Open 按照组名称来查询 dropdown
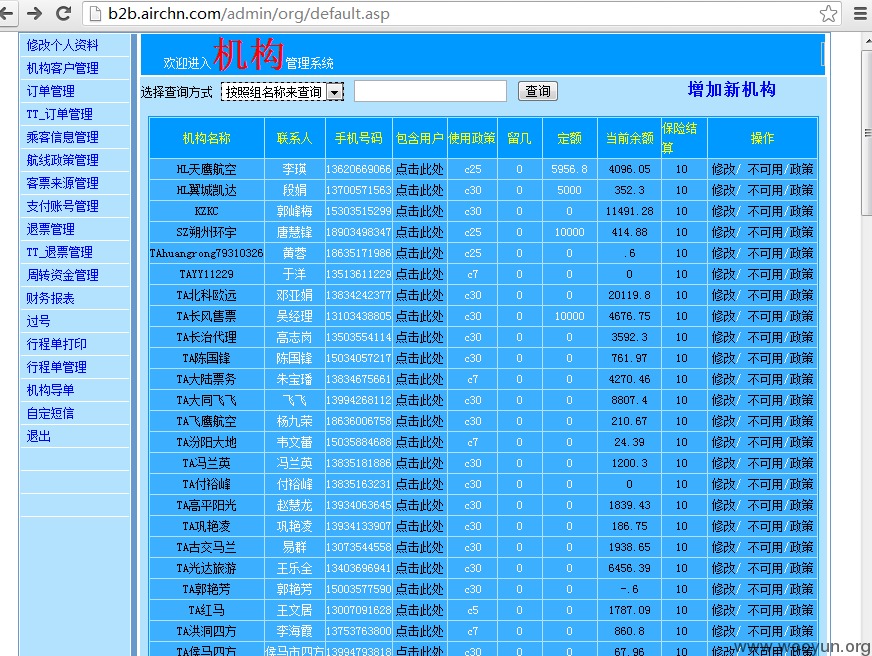The image size is (872, 656). coord(282,92)
